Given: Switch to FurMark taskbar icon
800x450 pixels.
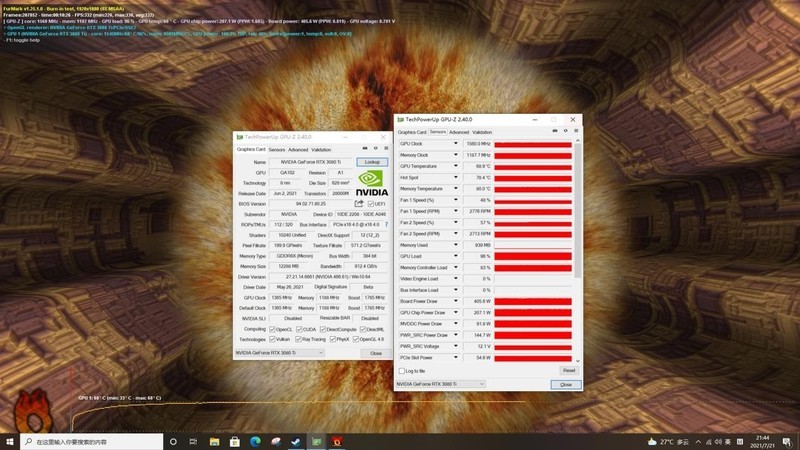Looking at the screenshot, I should pos(337,441).
